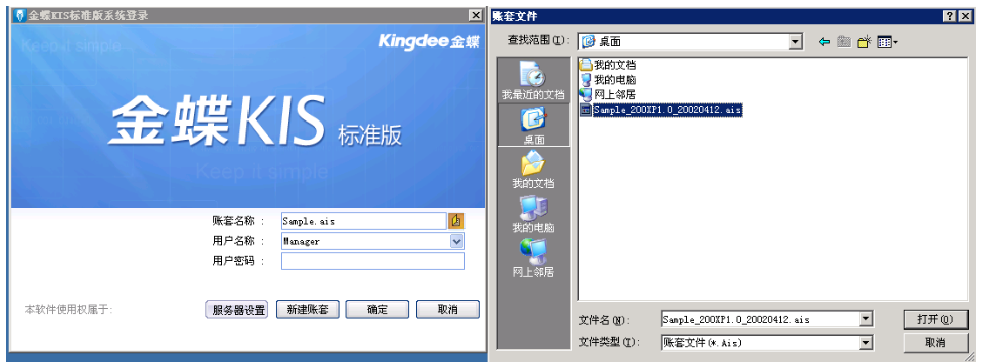Screen dimensions: 981x364
Task: Open the view menu icon in file dialog
Action: coord(887,42)
